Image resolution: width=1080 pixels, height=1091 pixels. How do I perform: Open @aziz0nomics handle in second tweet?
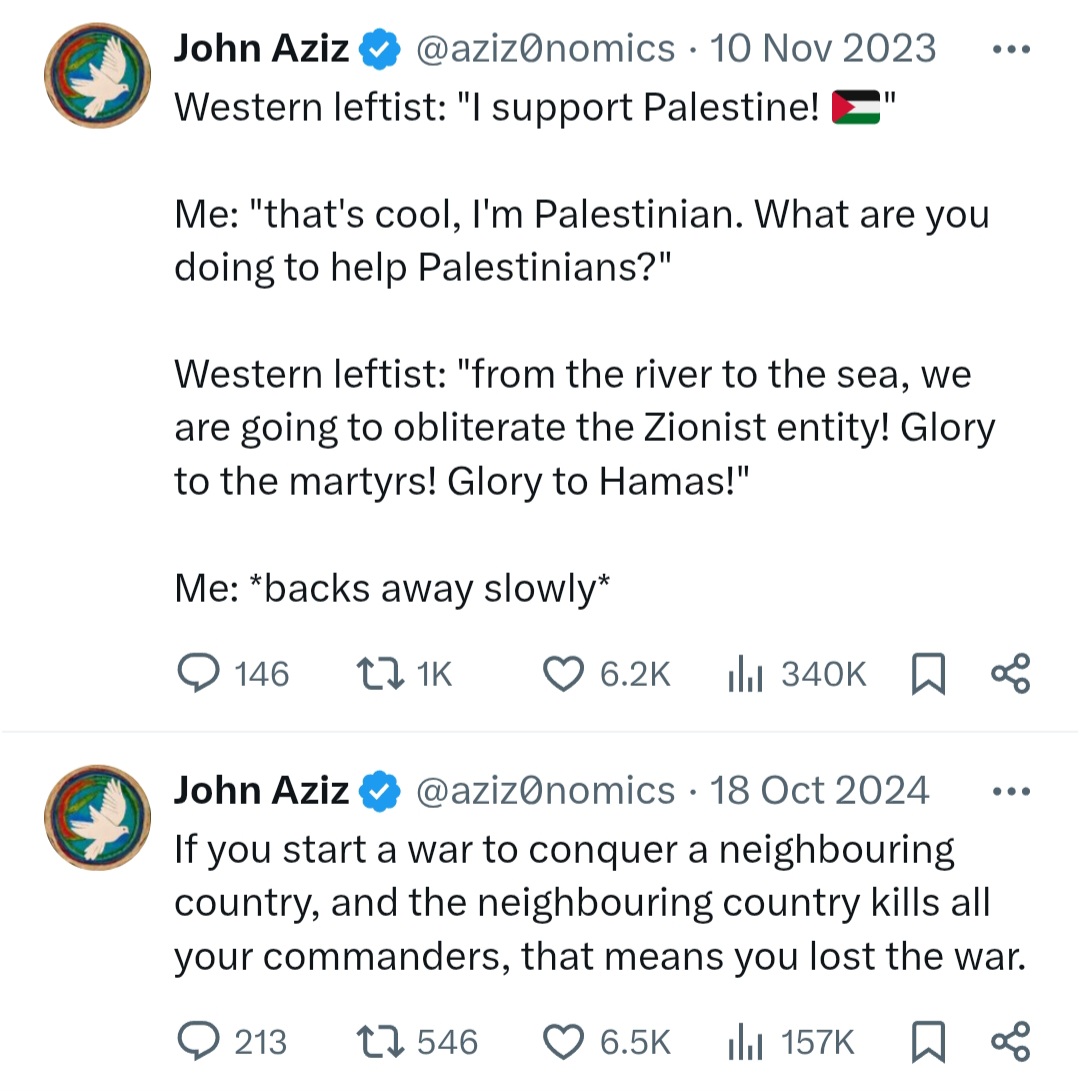546,791
